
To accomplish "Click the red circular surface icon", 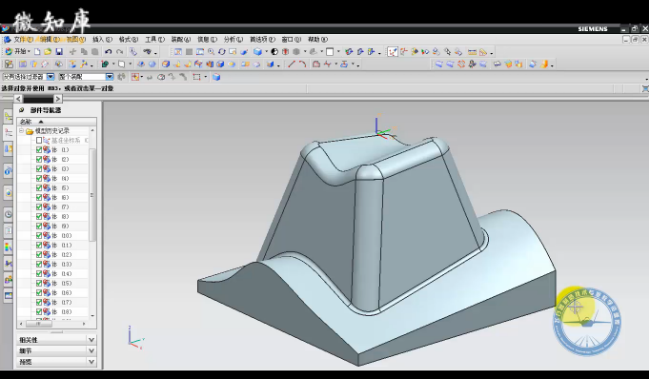I will 461,64.
